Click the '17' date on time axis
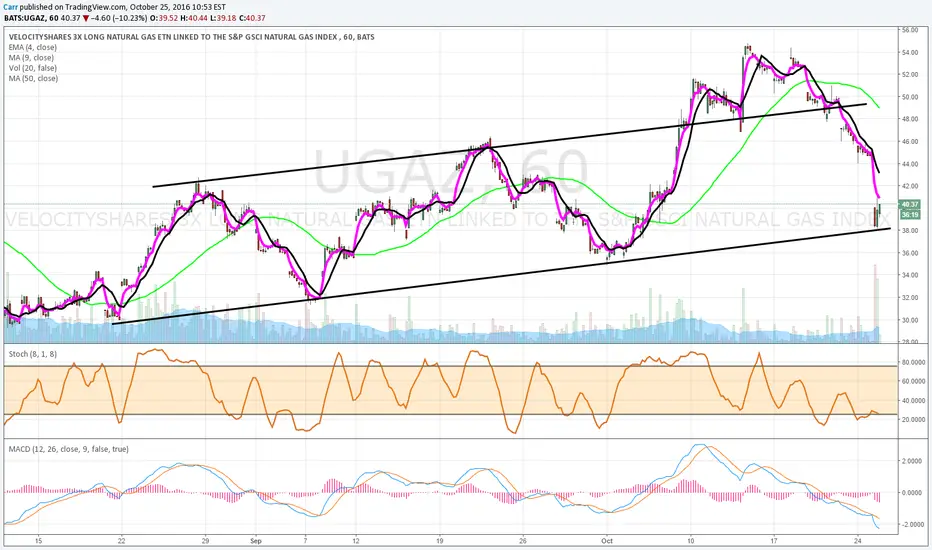This screenshot has height=550, width=932. 774,540
